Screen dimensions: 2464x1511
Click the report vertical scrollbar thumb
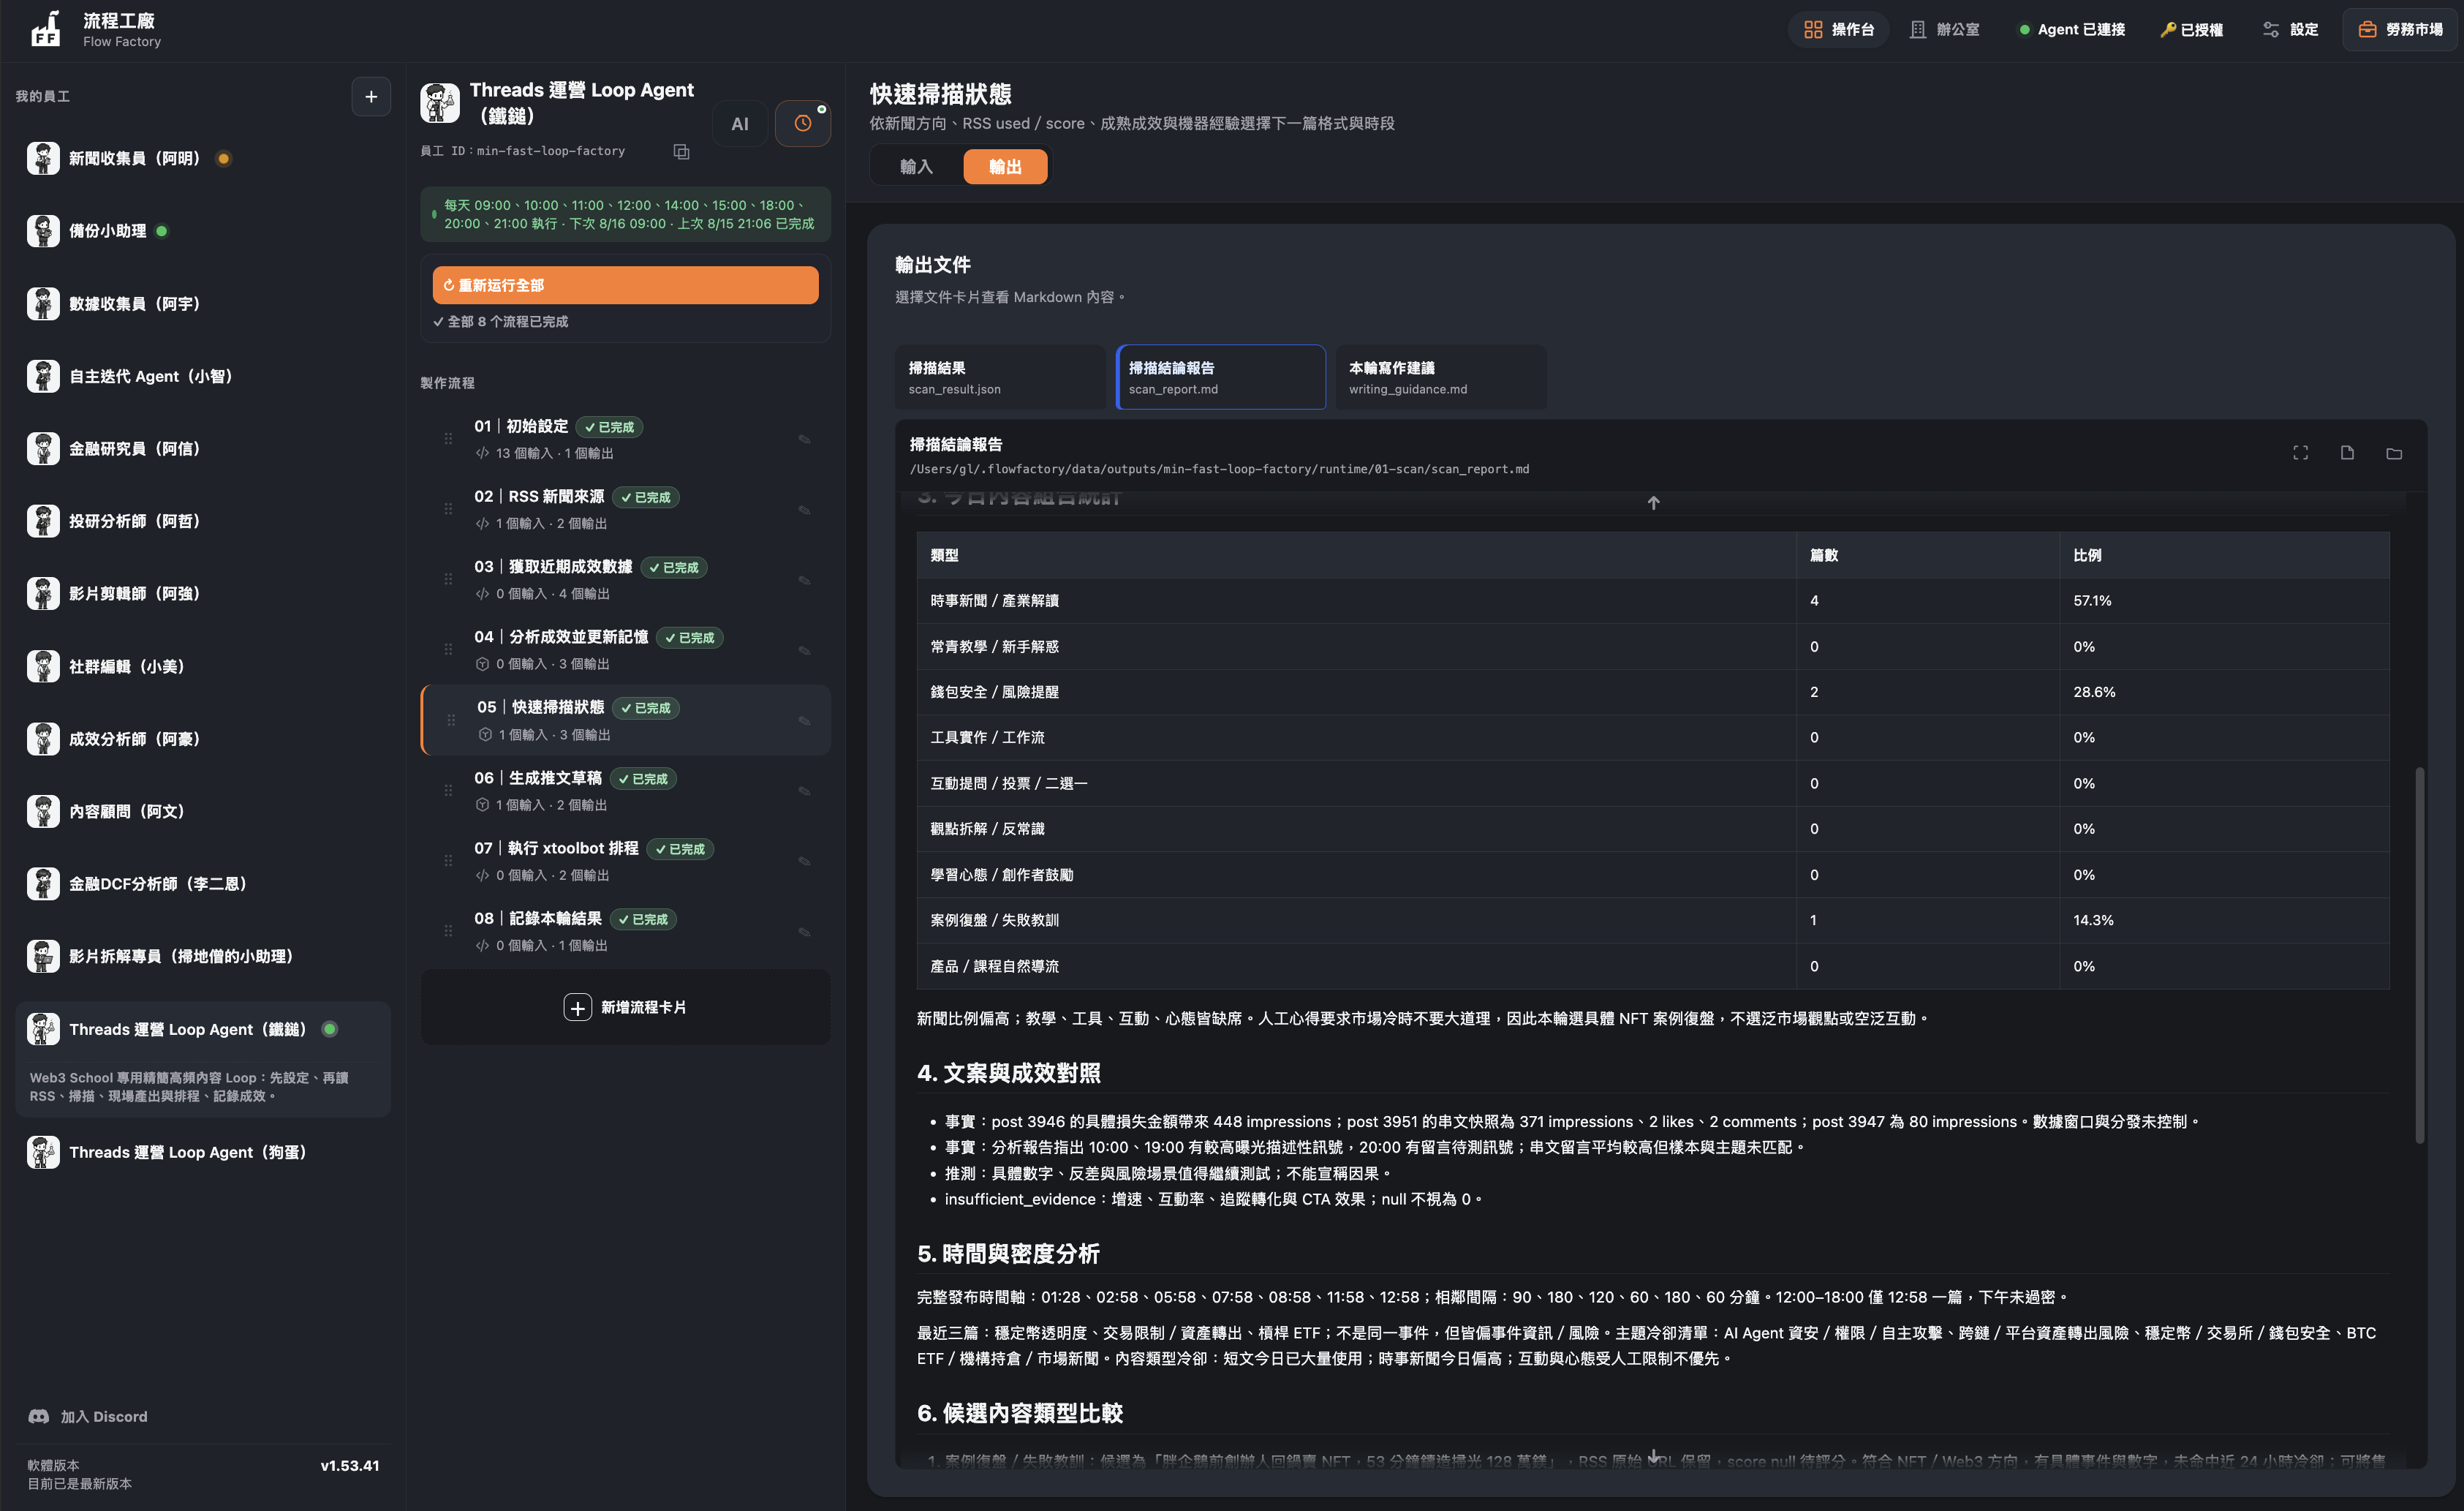click(x=2420, y=955)
